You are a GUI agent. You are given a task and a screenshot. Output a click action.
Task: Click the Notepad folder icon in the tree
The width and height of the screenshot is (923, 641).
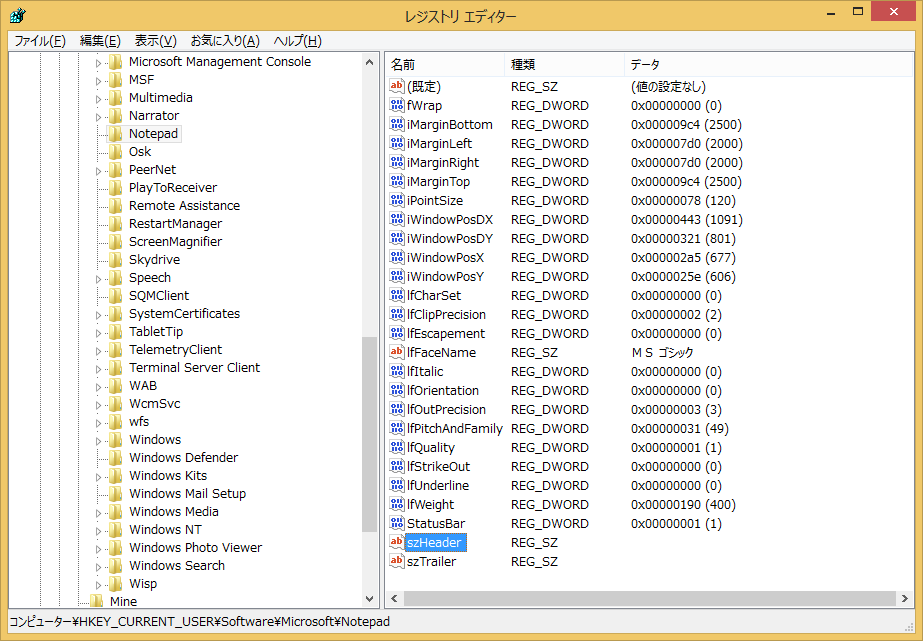click(x=113, y=133)
